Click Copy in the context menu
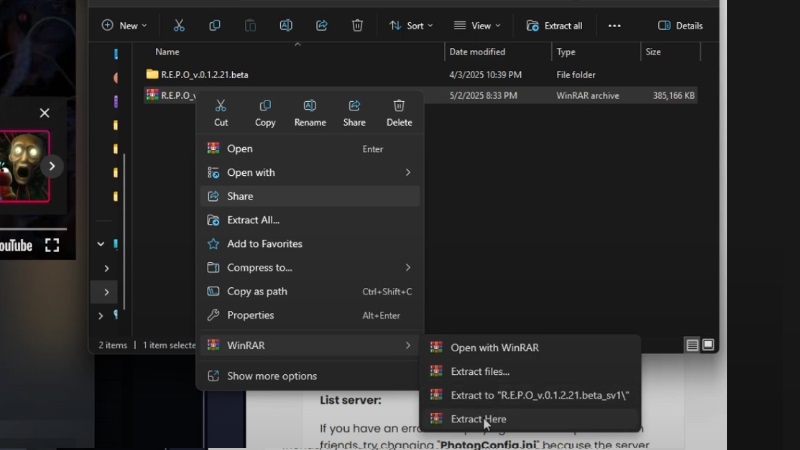 coord(265,113)
